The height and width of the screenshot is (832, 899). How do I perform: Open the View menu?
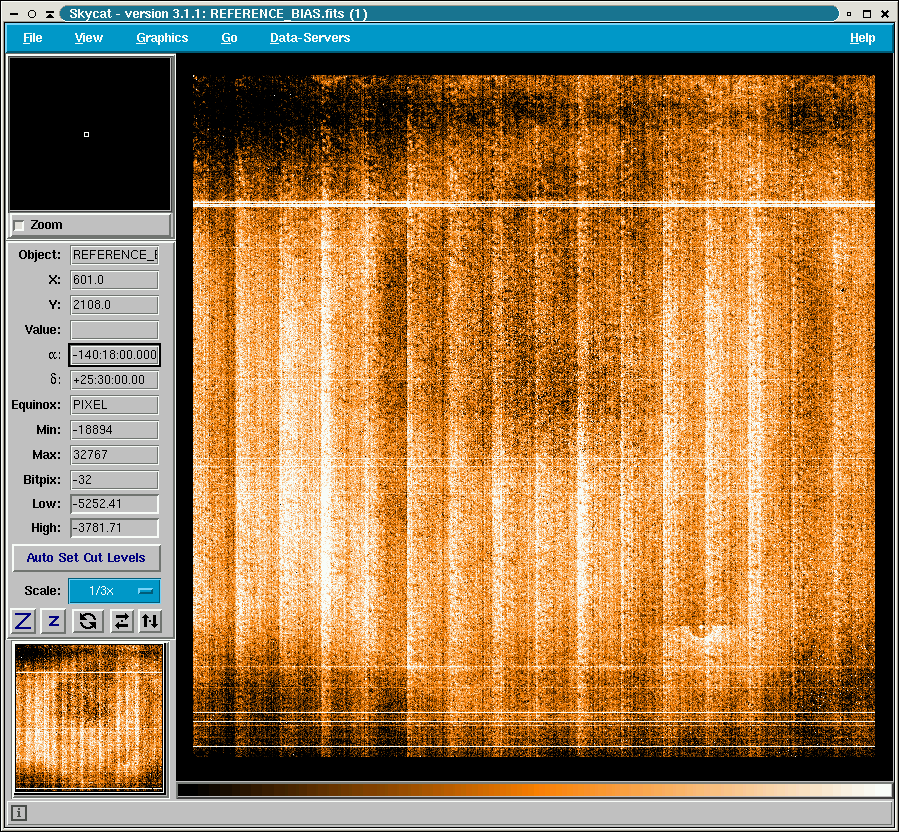click(x=89, y=38)
